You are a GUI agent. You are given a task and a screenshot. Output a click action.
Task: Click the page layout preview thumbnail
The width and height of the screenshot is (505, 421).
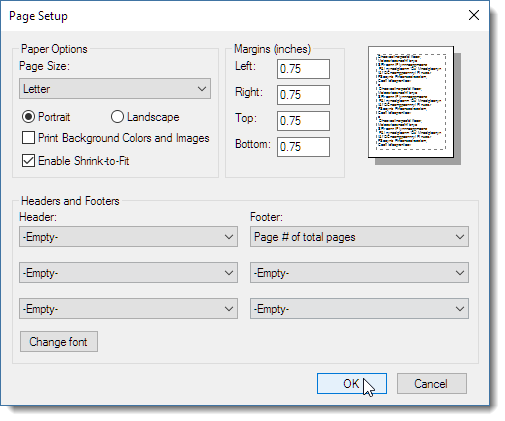click(x=411, y=102)
